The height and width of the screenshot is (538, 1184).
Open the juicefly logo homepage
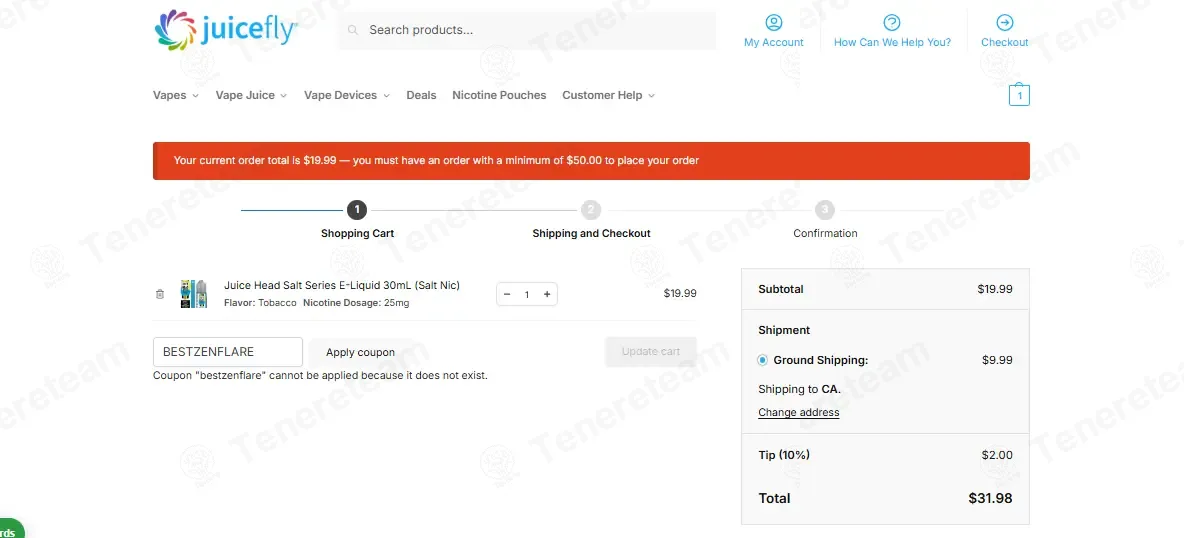pyautogui.click(x=226, y=30)
